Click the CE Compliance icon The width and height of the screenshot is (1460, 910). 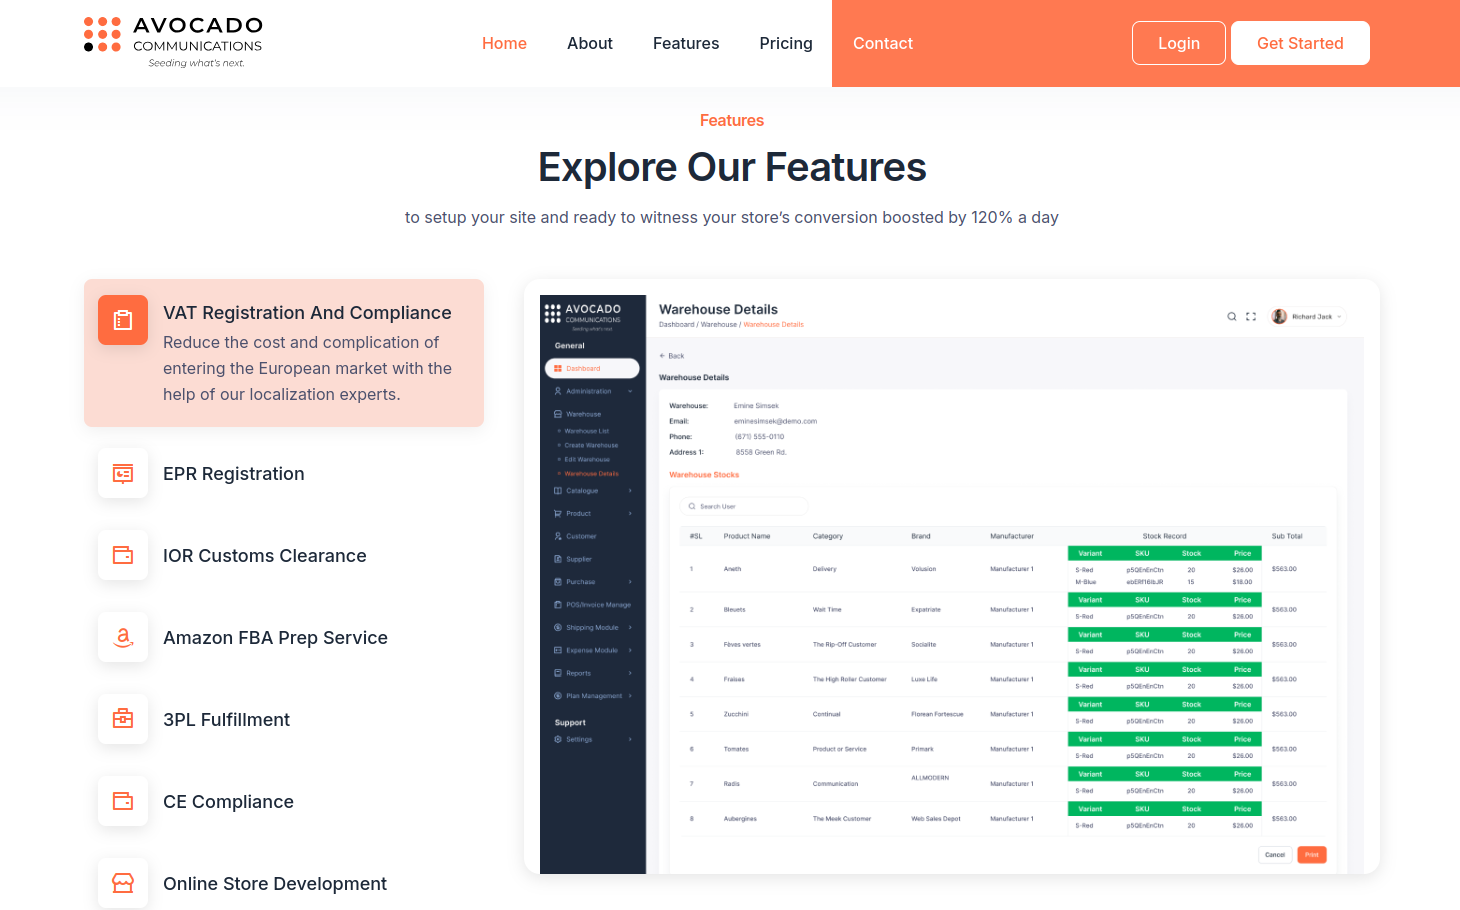pos(123,802)
